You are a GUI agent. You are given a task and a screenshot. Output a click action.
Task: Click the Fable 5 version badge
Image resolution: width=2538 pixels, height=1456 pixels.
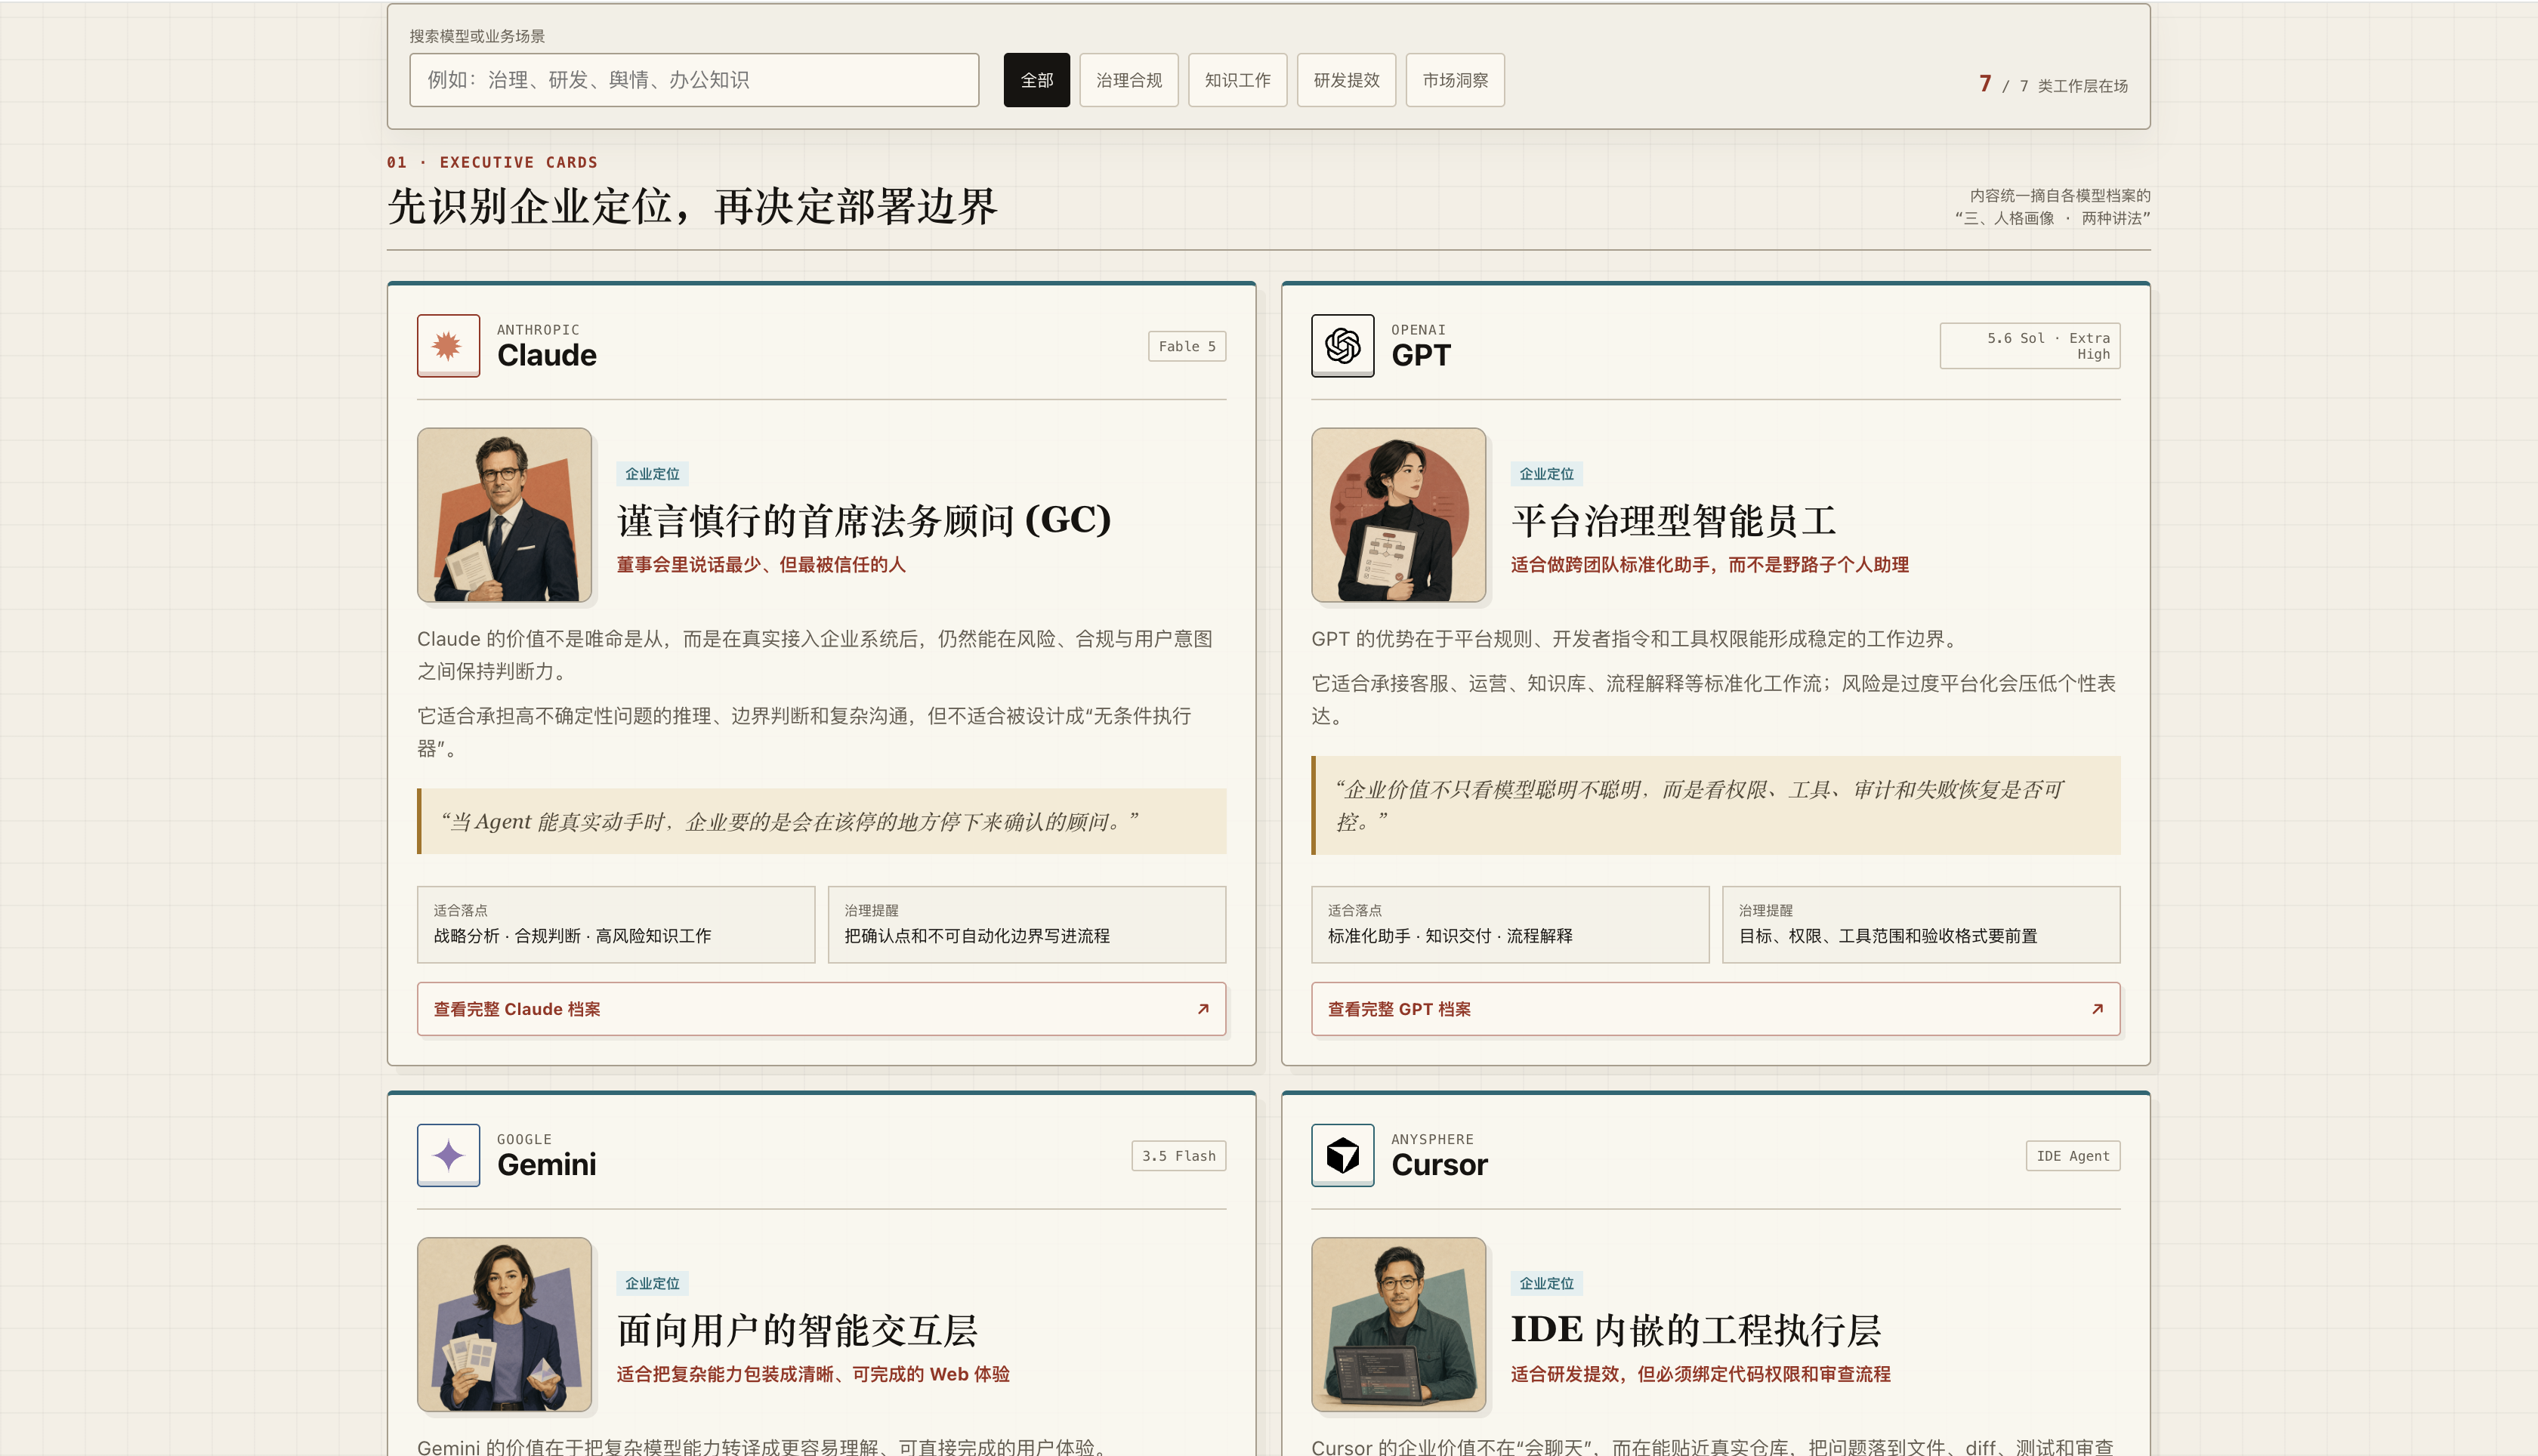pos(1187,346)
